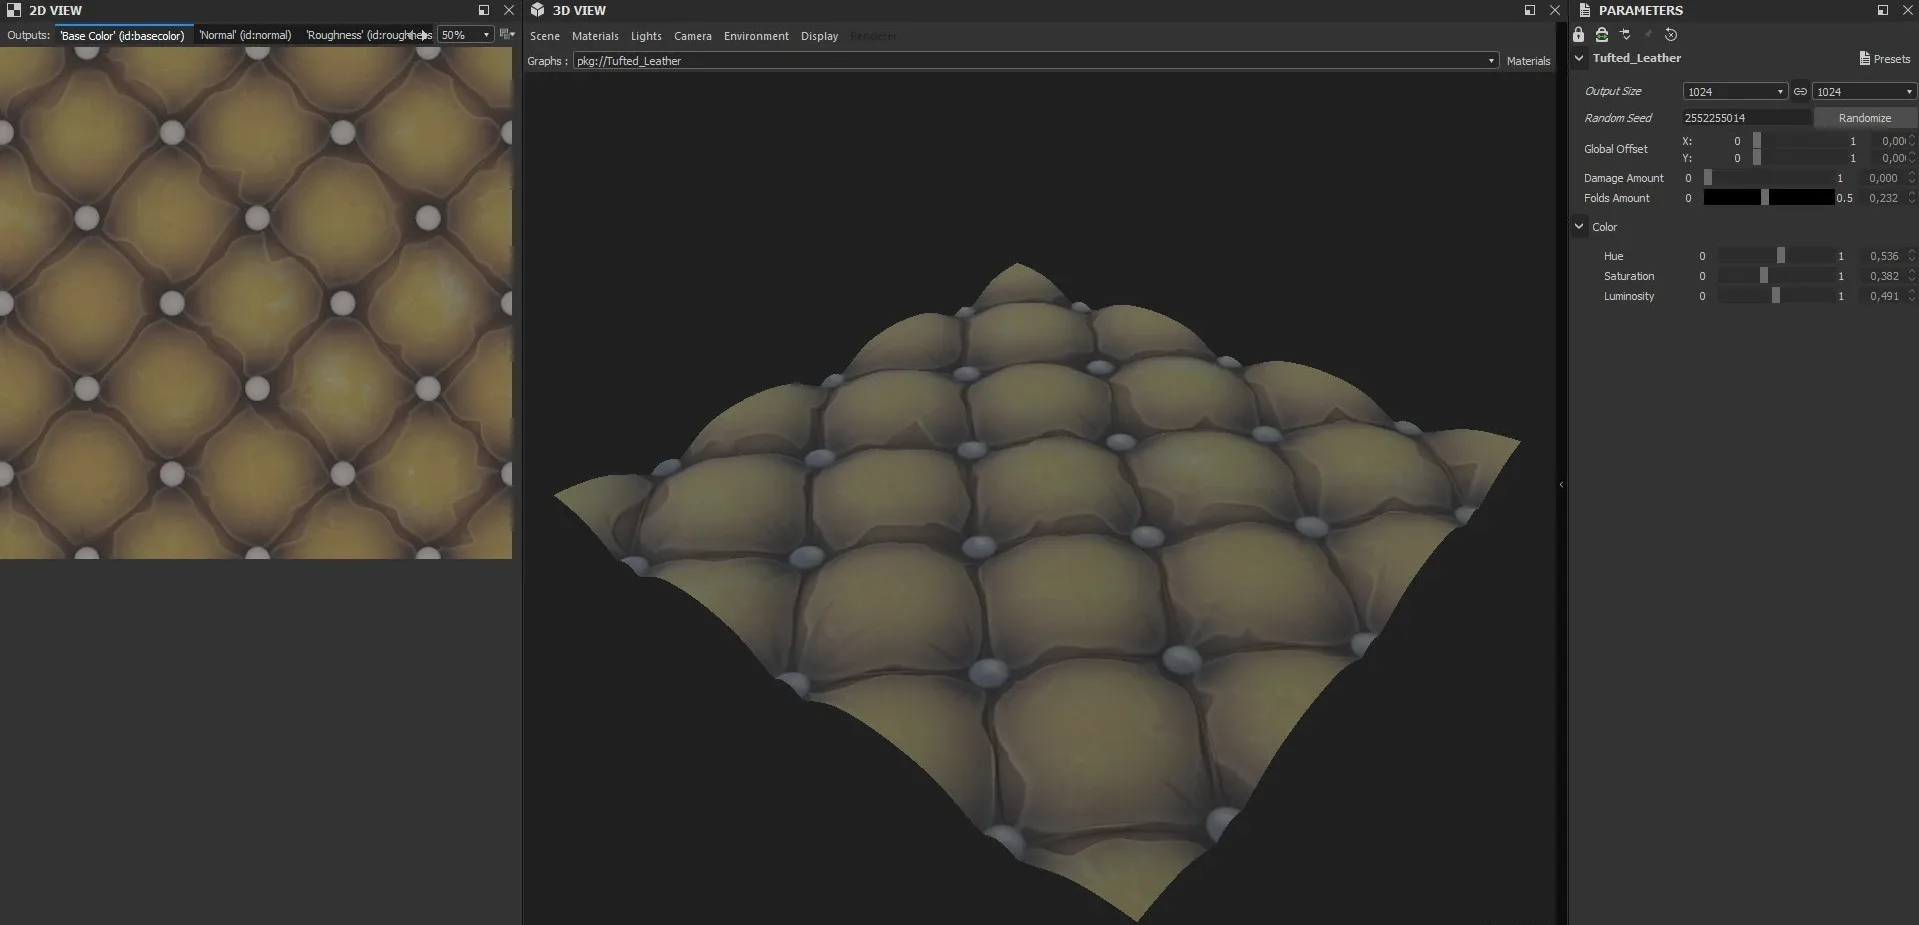Viewport: 1919px width, 925px height.
Task: Select the 'Base Color' output tab
Action: [x=122, y=35]
